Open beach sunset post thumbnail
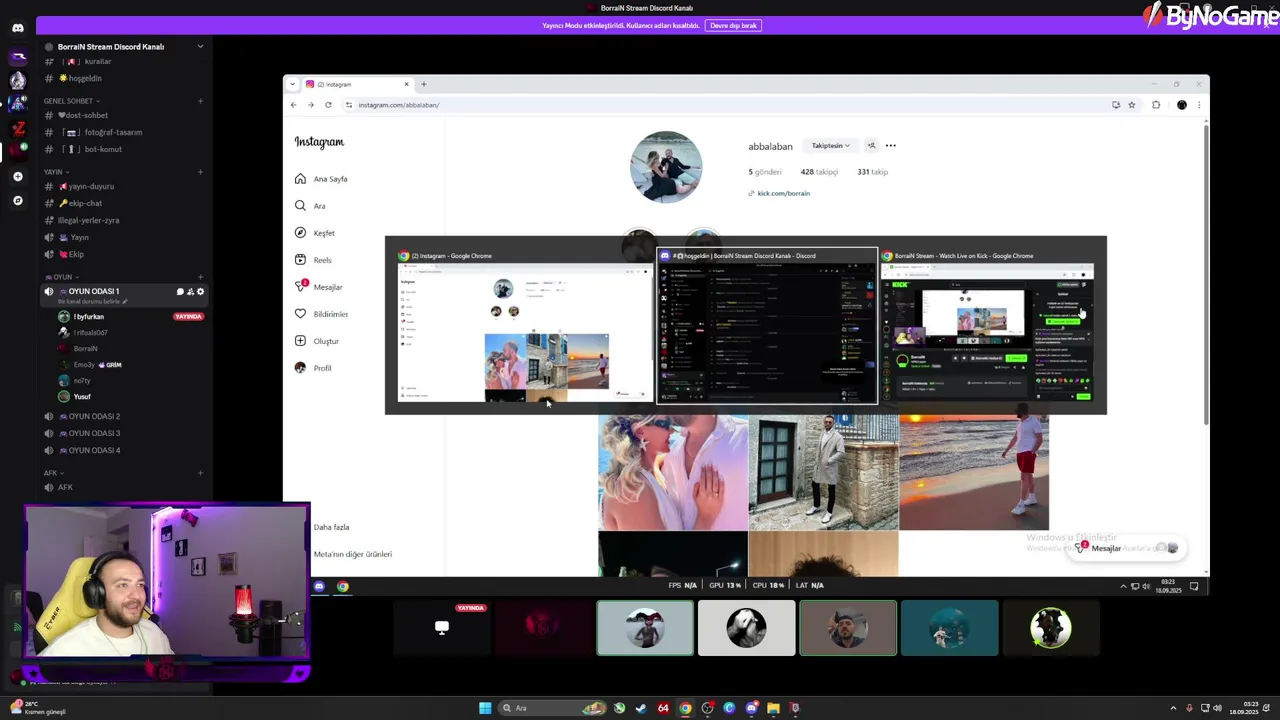This screenshot has width=1280, height=720. (x=974, y=472)
